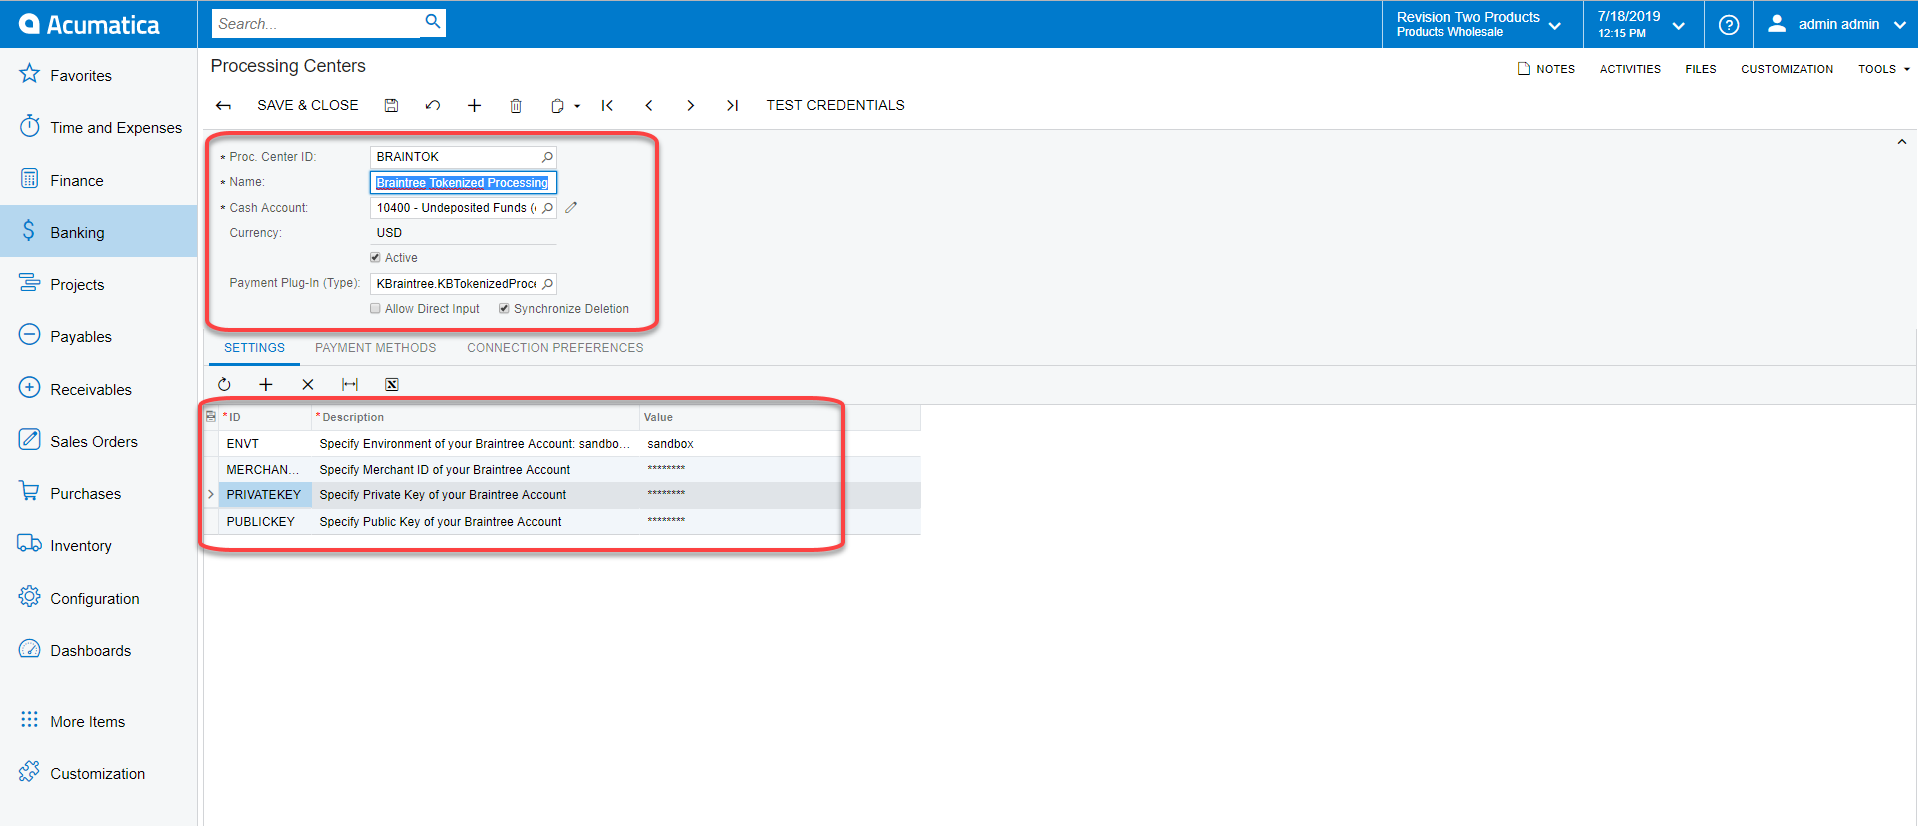1918x826 pixels.
Task: Enable Allow Direct Input checkbox
Action: (376, 309)
